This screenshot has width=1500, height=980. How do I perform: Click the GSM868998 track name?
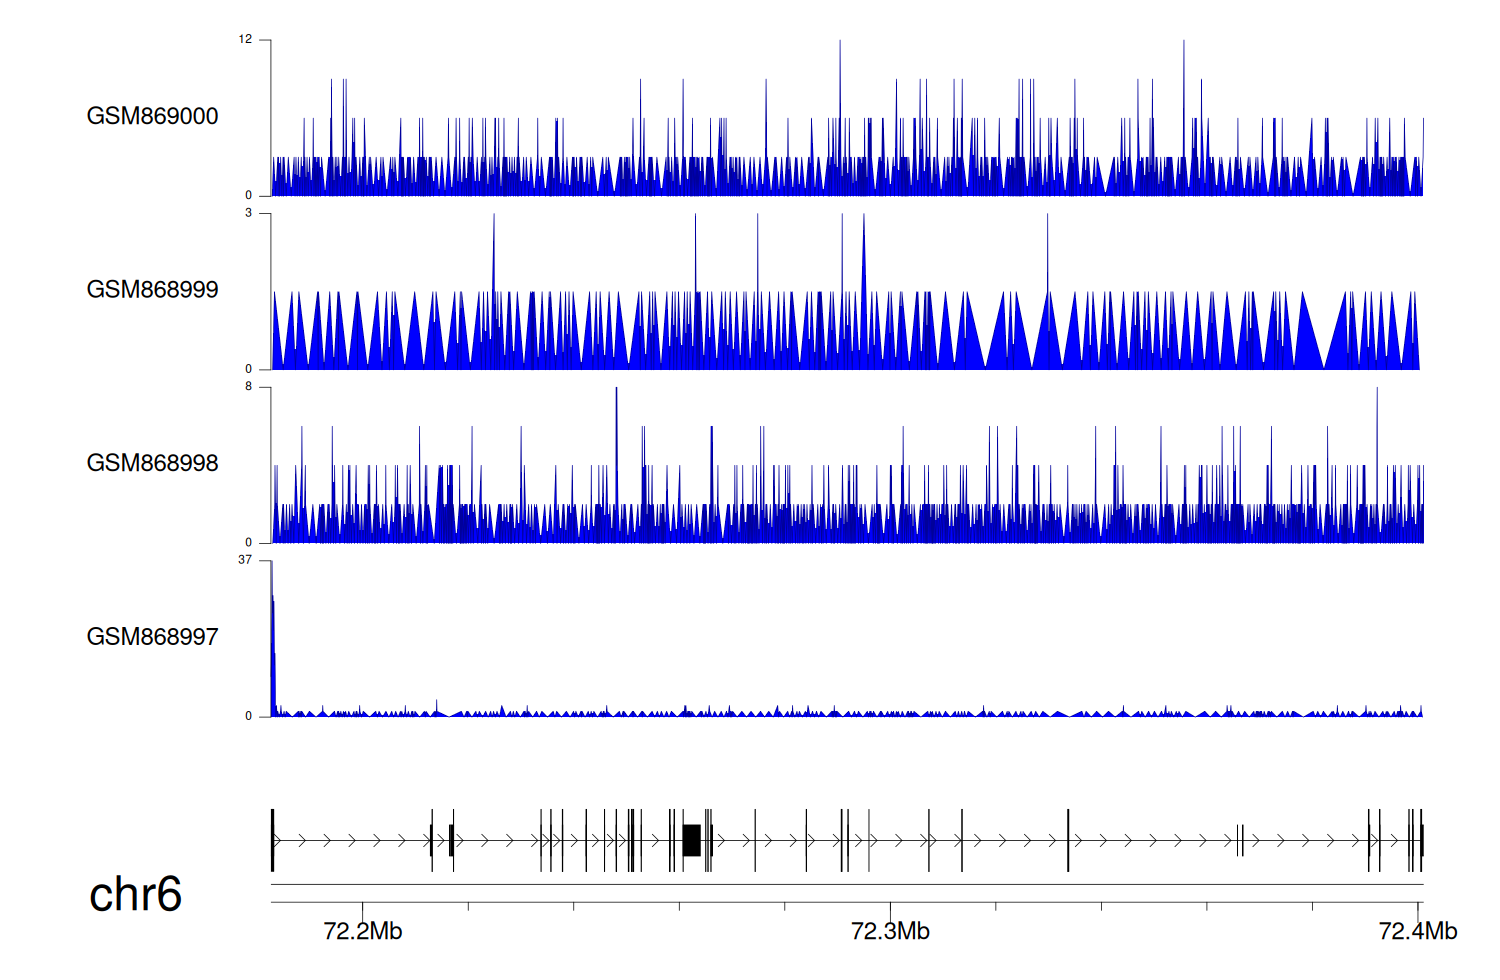click(152, 463)
